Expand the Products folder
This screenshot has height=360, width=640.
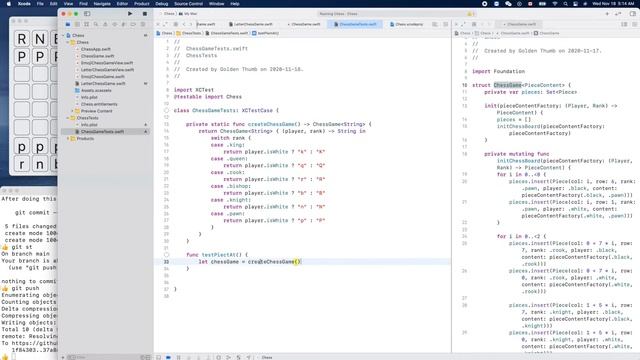tap(68, 139)
